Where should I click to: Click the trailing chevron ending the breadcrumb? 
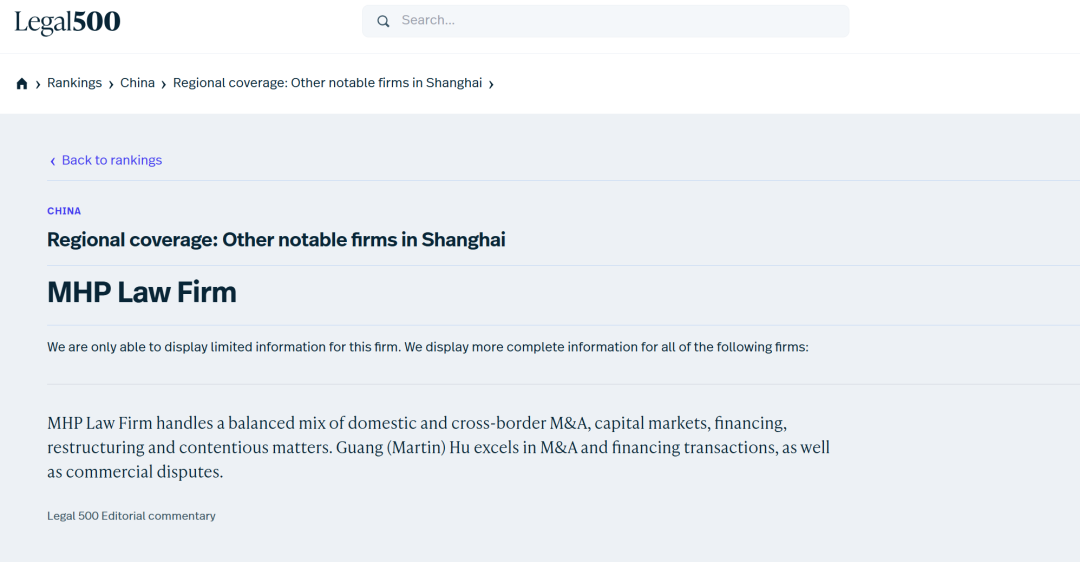pos(491,84)
